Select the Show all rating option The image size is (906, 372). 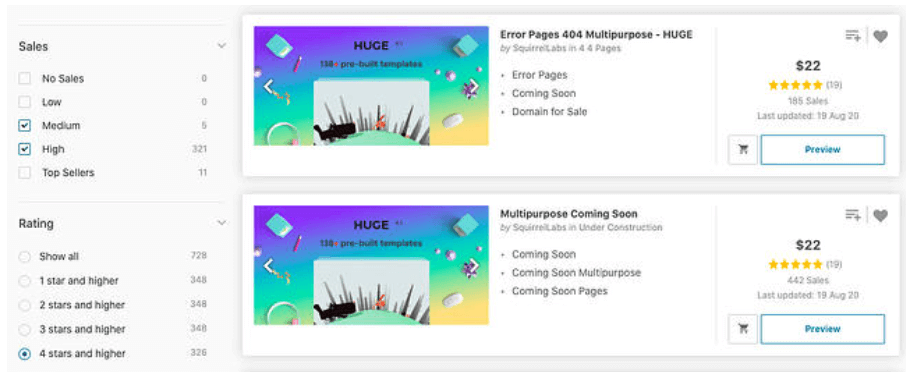(24, 257)
